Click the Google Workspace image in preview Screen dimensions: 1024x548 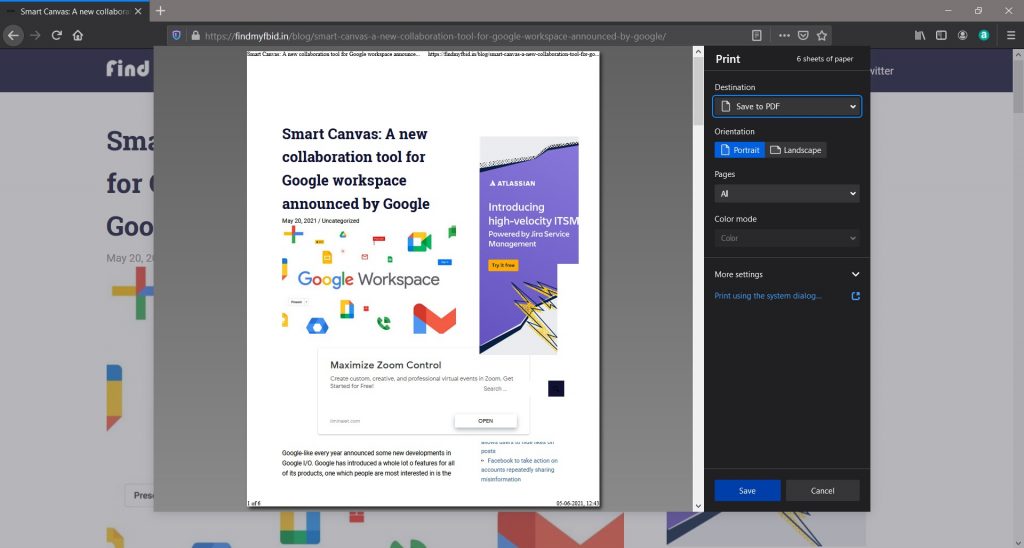point(369,280)
